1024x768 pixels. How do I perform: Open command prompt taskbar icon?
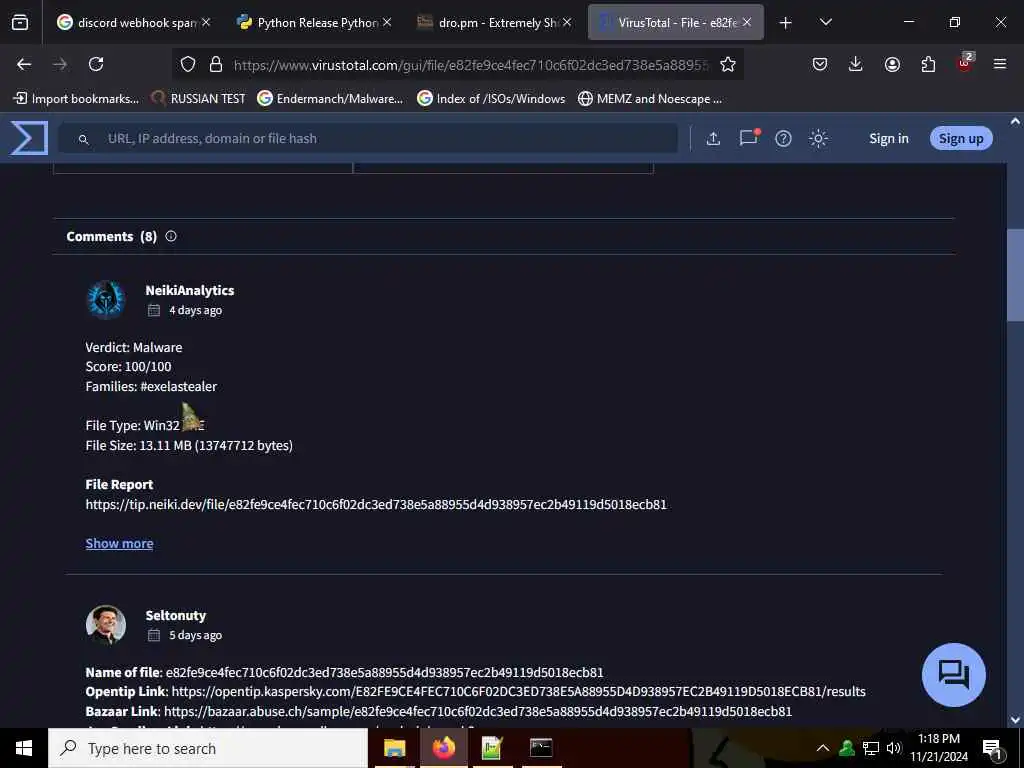coord(541,748)
